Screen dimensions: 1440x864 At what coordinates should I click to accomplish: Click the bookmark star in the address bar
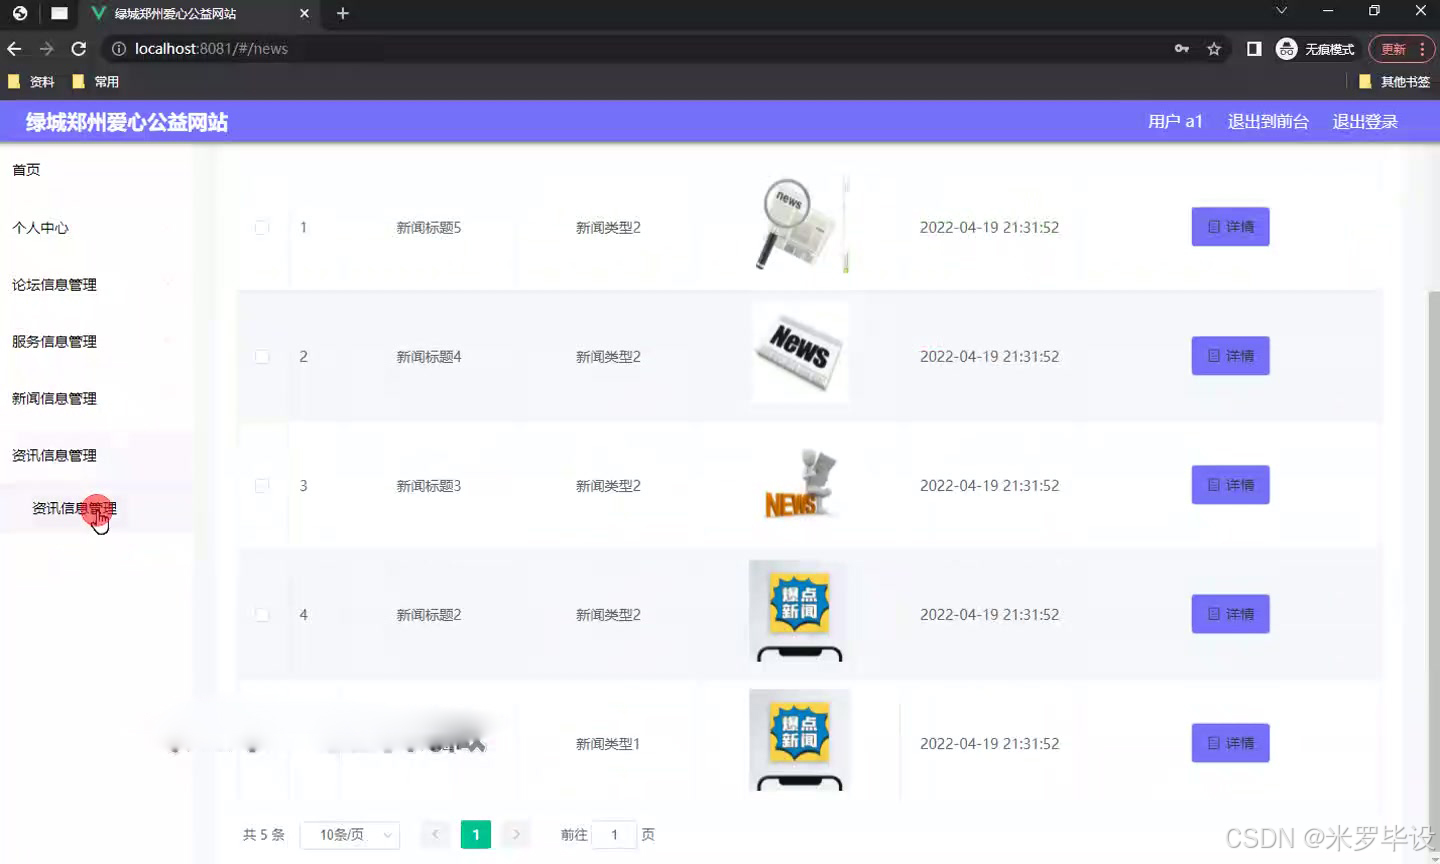(1213, 48)
